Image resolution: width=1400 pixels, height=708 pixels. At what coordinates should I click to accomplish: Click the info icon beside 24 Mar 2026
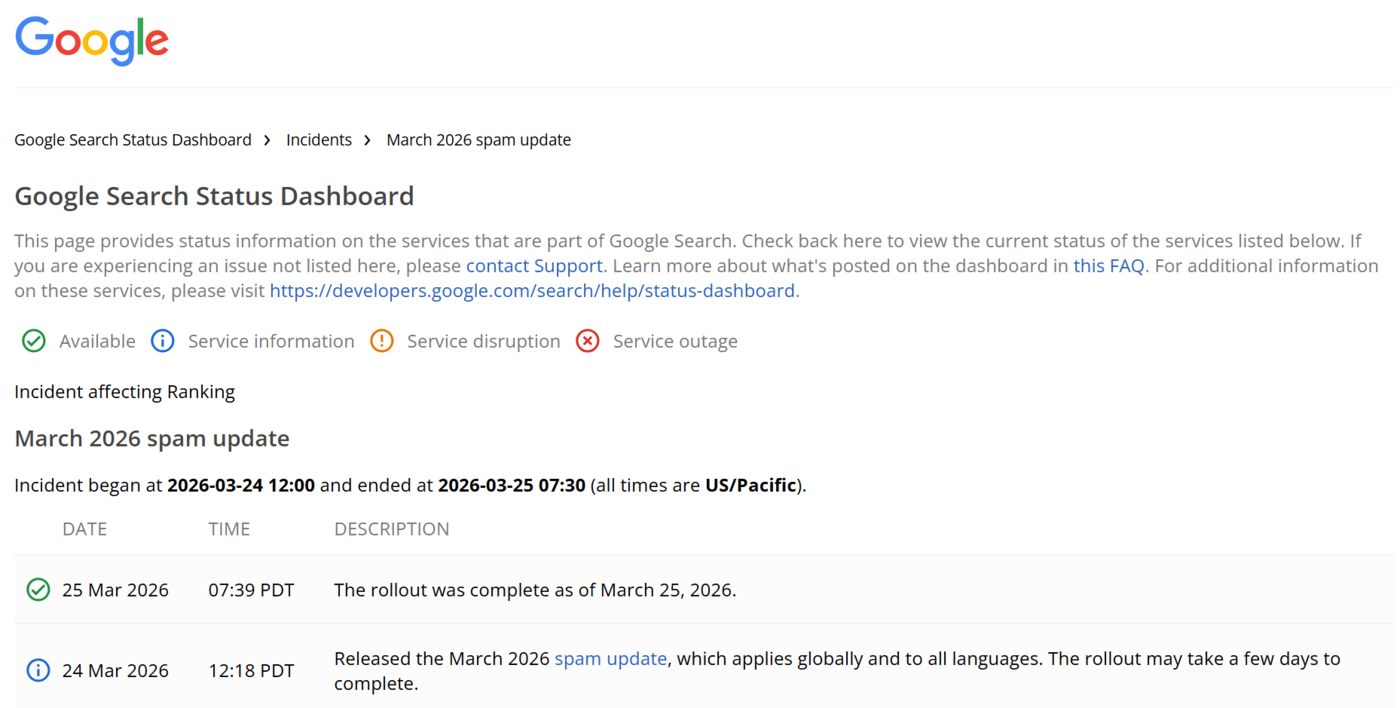point(37,670)
